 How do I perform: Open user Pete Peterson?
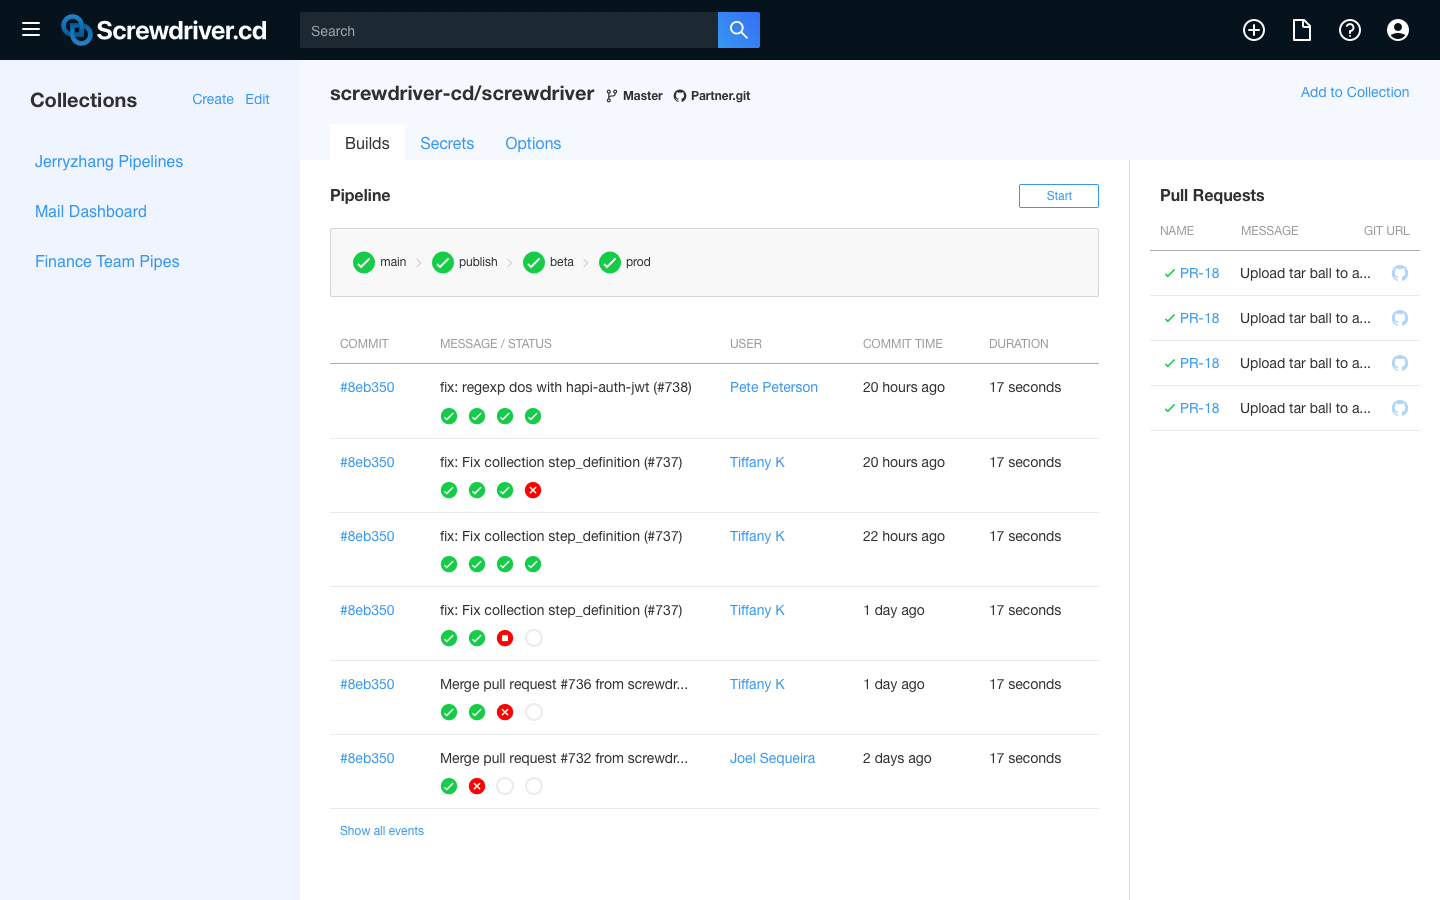point(774,387)
